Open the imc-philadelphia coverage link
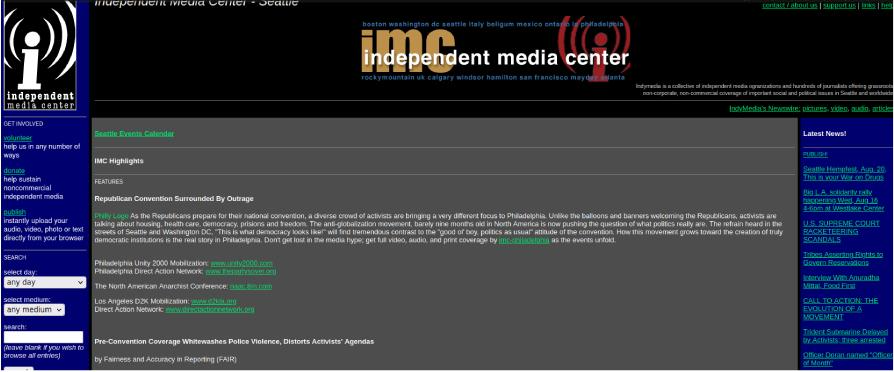This screenshot has width=894, height=372. (x=524, y=241)
